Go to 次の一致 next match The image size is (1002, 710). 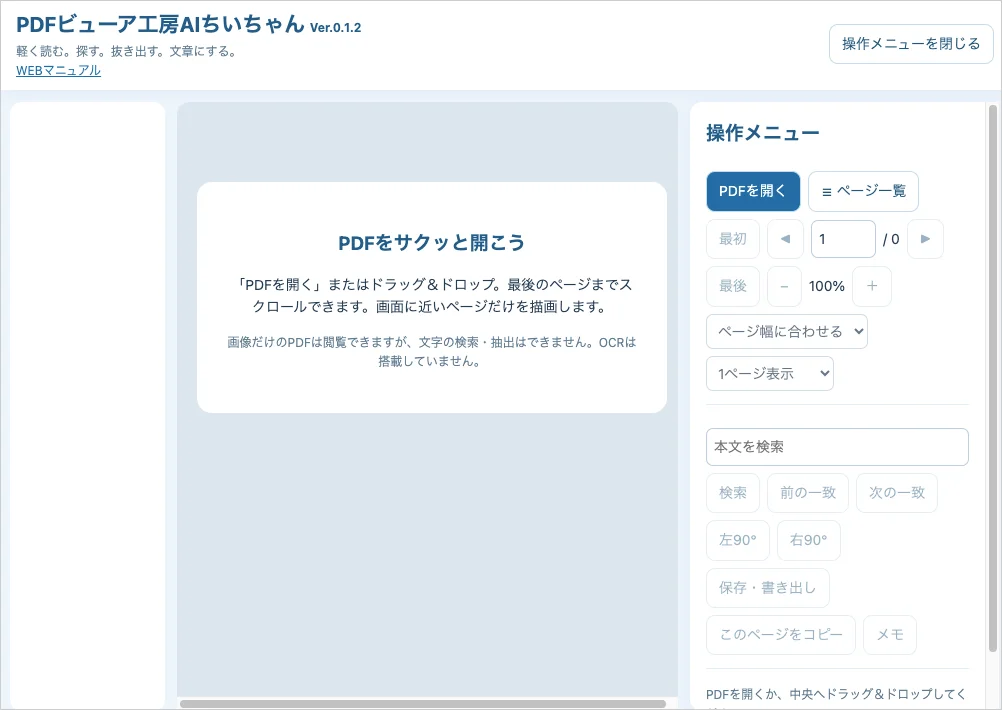coord(897,493)
